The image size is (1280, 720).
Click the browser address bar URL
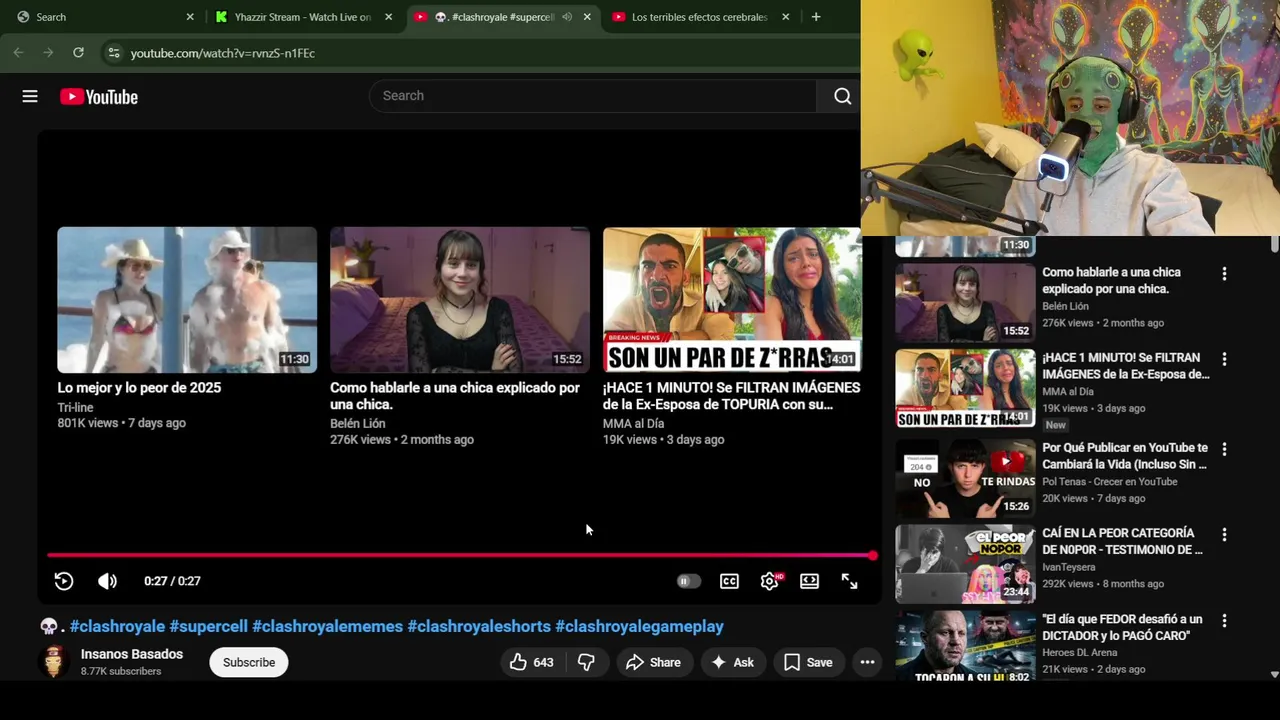pyautogui.click(x=223, y=53)
